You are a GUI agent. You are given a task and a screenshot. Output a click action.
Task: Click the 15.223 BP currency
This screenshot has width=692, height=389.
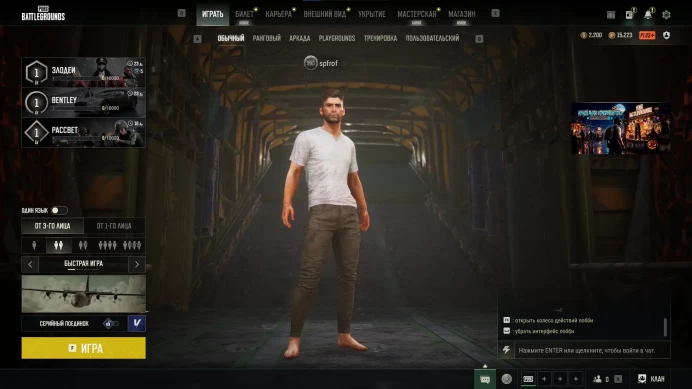(x=621, y=35)
